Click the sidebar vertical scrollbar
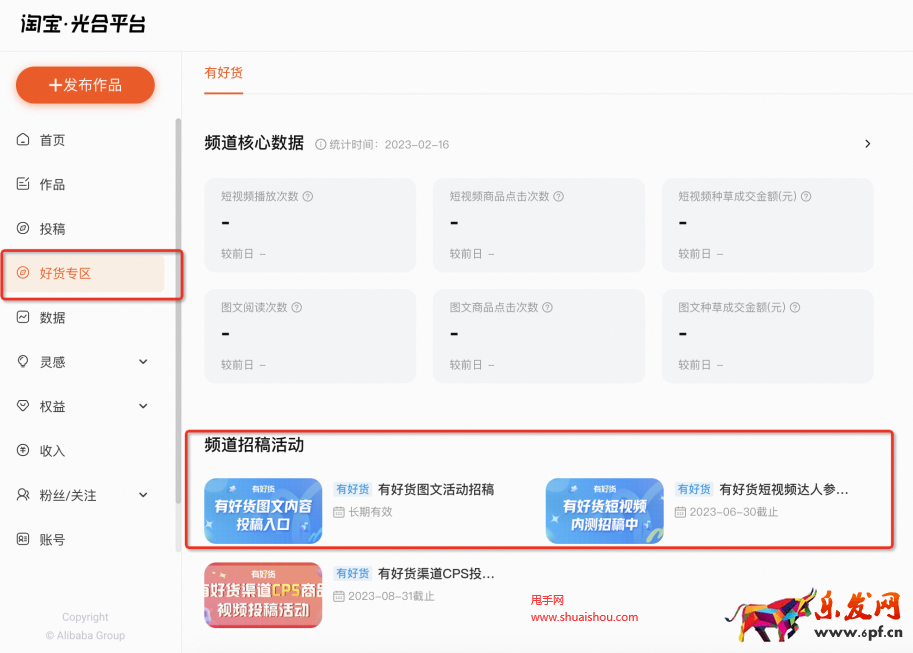This screenshot has width=913, height=653. point(178,310)
